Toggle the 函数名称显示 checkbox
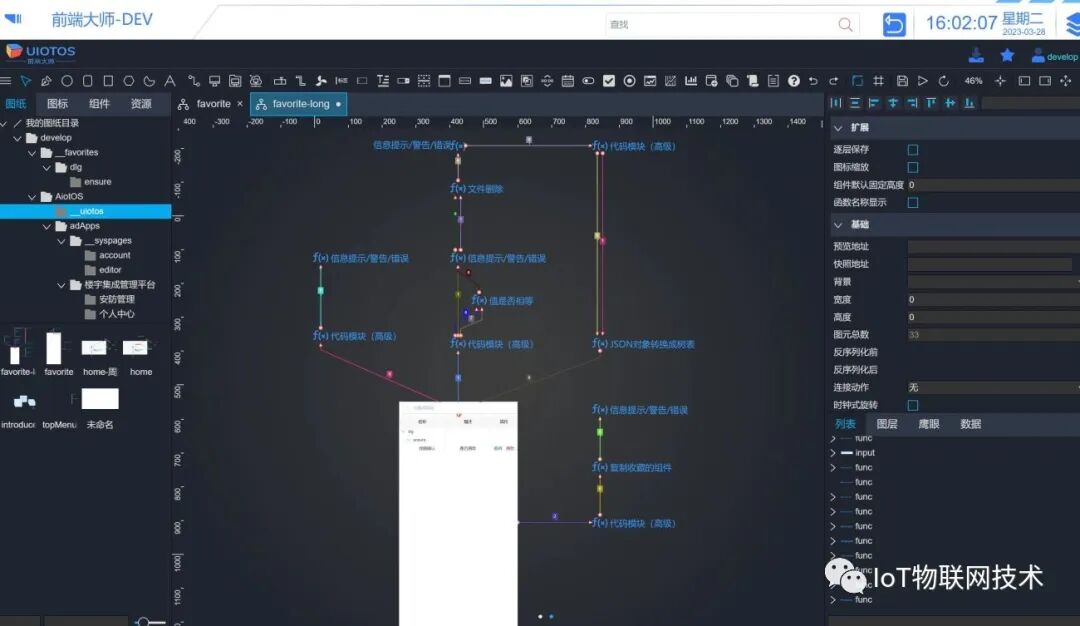 tap(913, 202)
